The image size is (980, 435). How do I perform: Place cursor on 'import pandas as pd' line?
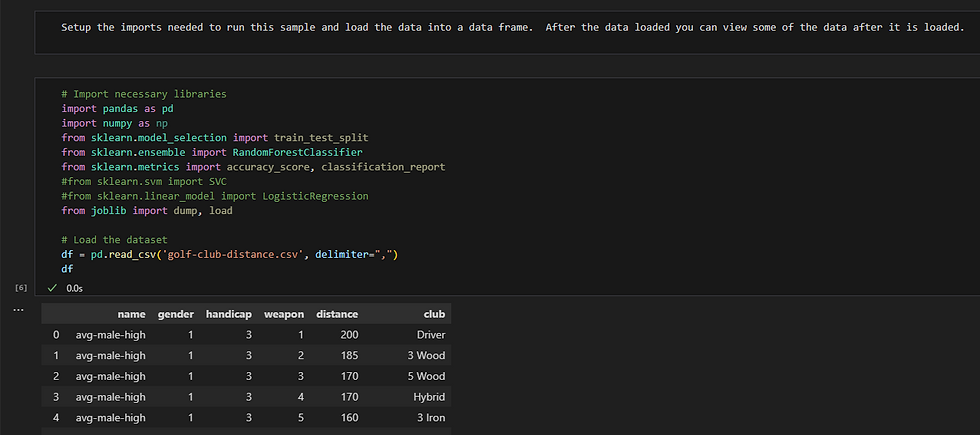(x=118, y=109)
